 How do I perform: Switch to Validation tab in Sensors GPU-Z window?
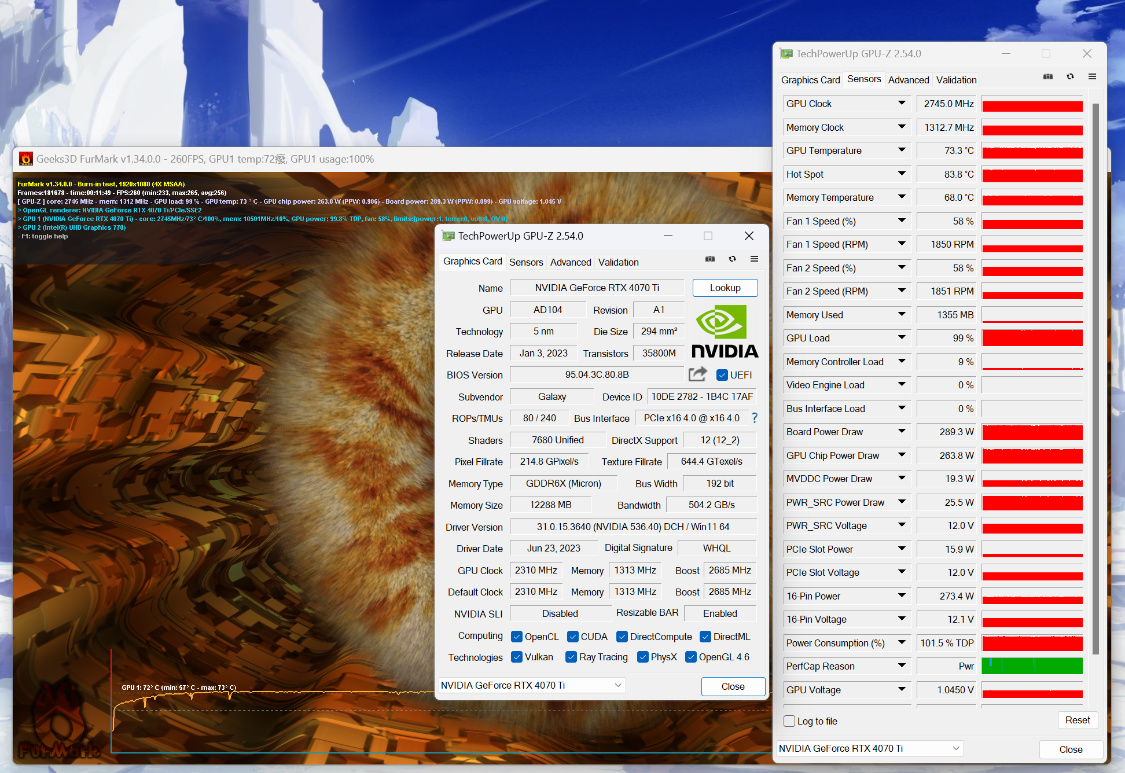click(956, 80)
